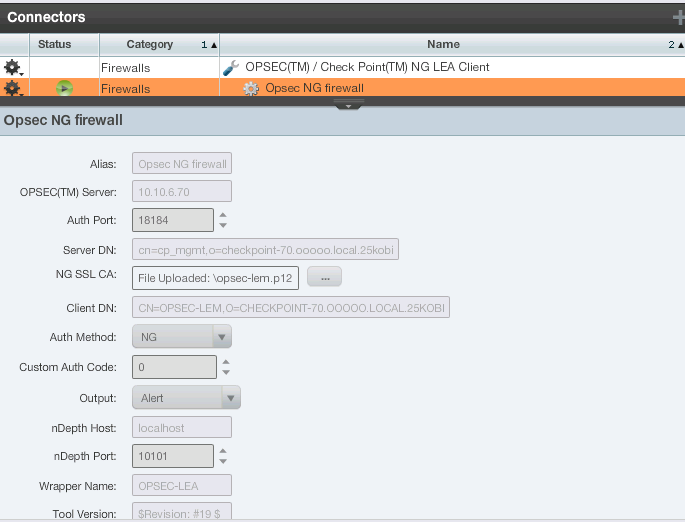The width and height of the screenshot is (685, 522).
Task: Click Firewalls category in the highlighted row
Action: (125, 89)
